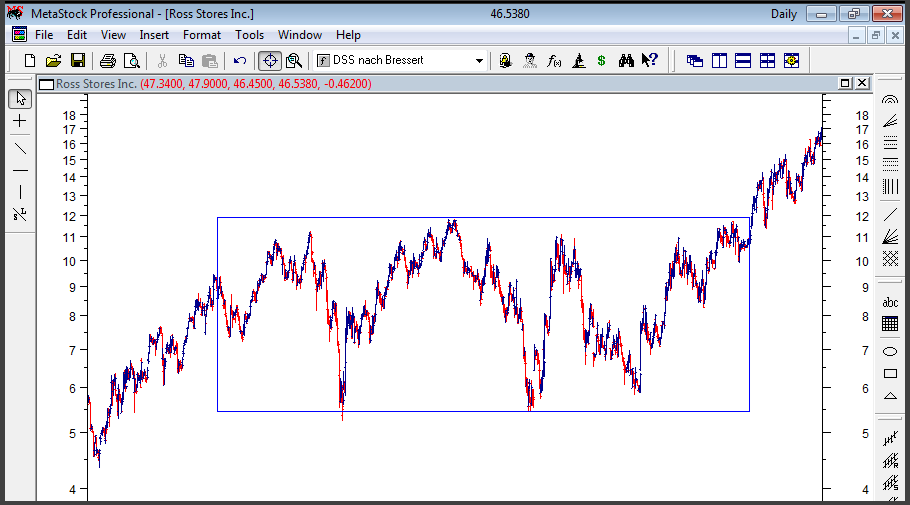This screenshot has height=505, width=910.
Task: Click the green dollar sign icon
Action: point(601,60)
